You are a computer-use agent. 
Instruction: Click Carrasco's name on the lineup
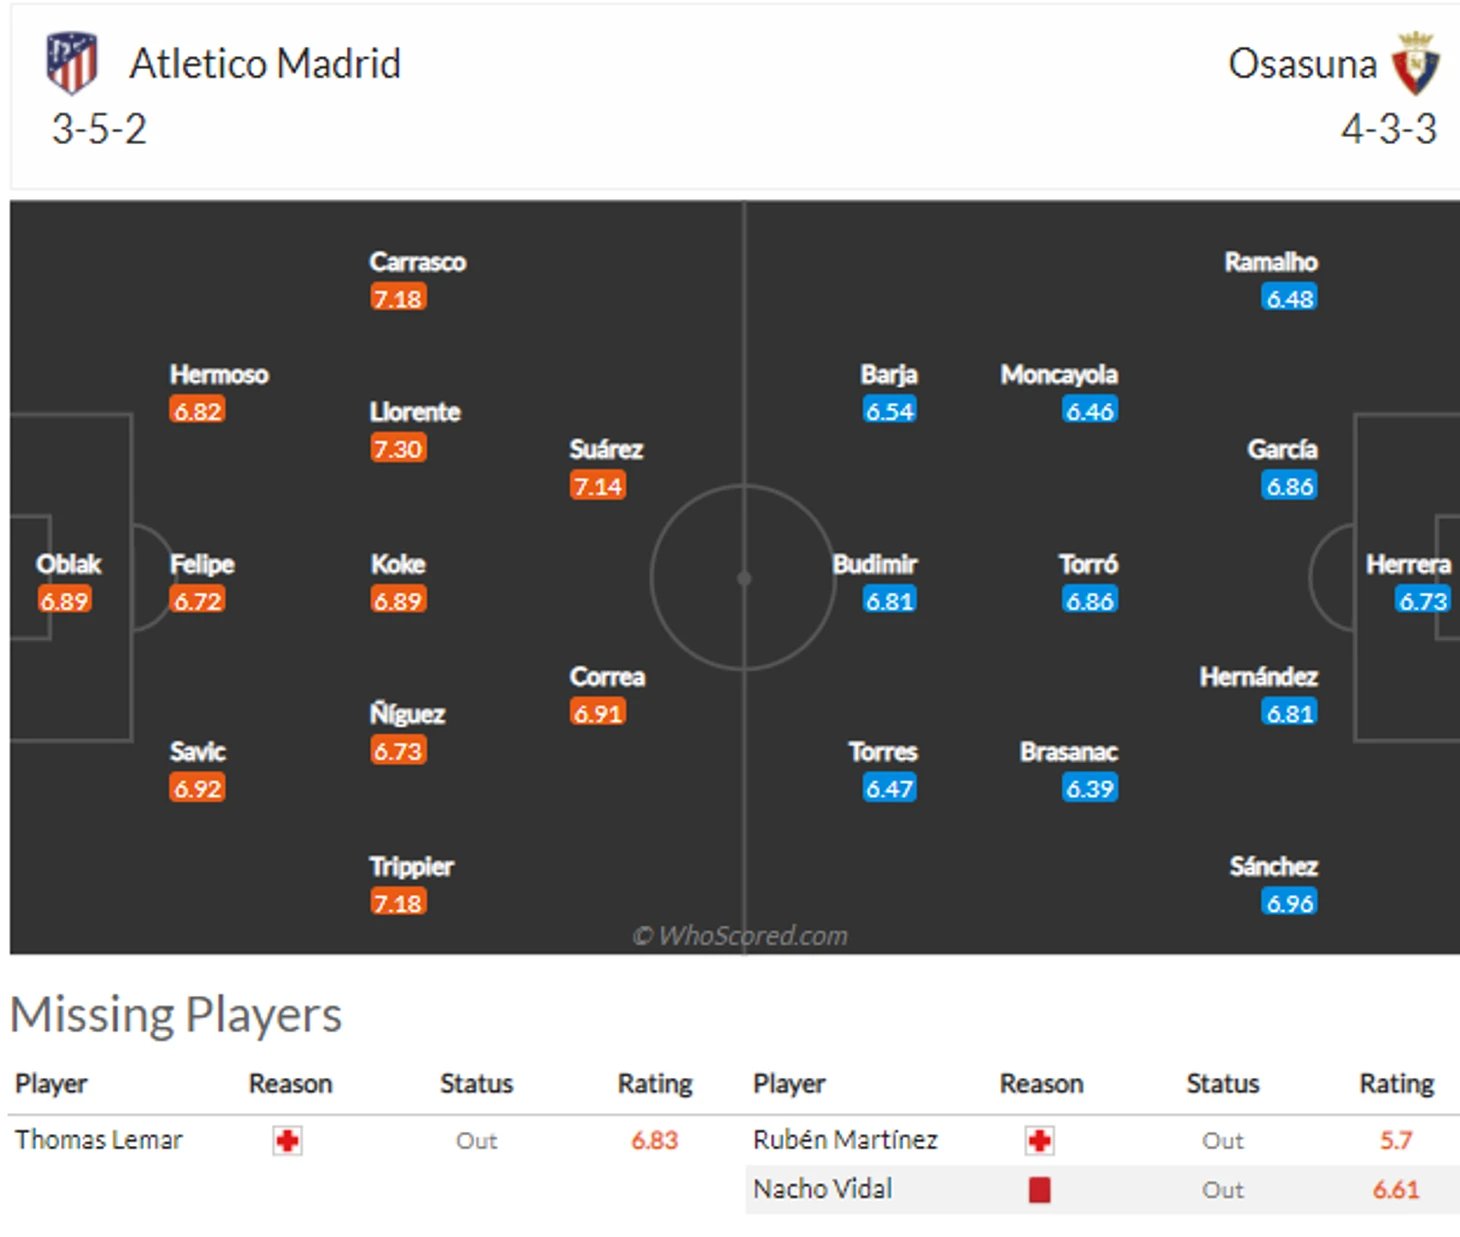click(418, 262)
